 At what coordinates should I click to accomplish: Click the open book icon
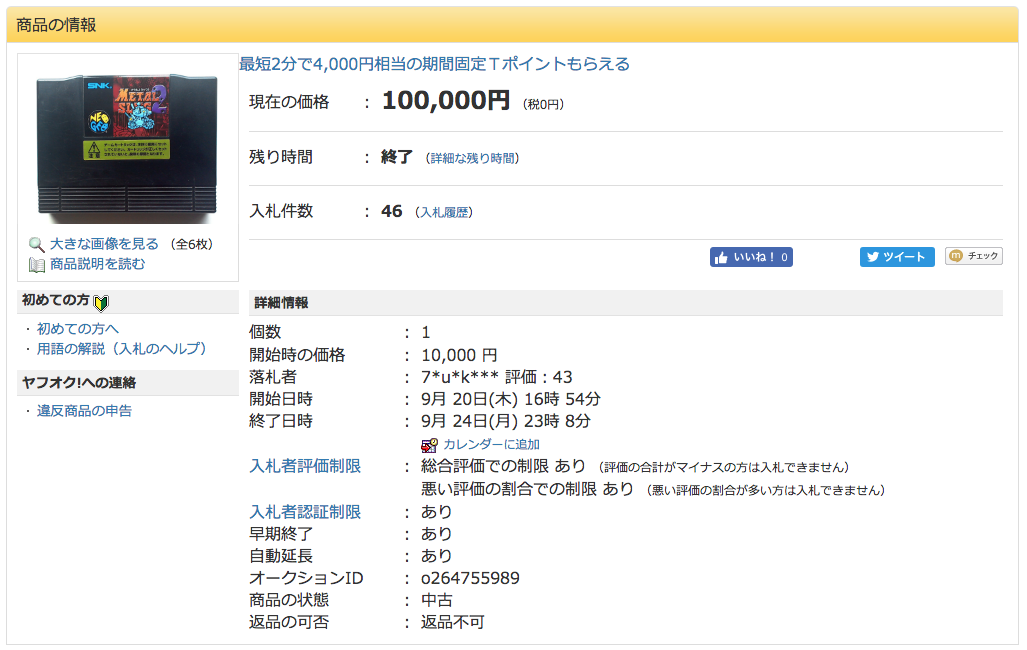click(36, 265)
